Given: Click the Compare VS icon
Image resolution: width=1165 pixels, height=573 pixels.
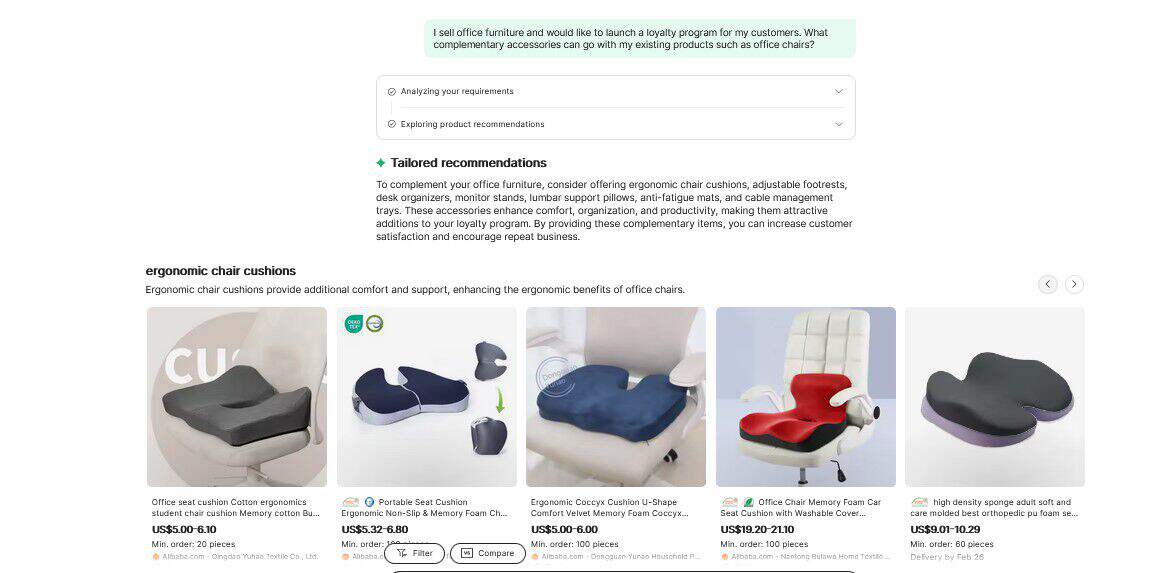Looking at the screenshot, I should [467, 553].
